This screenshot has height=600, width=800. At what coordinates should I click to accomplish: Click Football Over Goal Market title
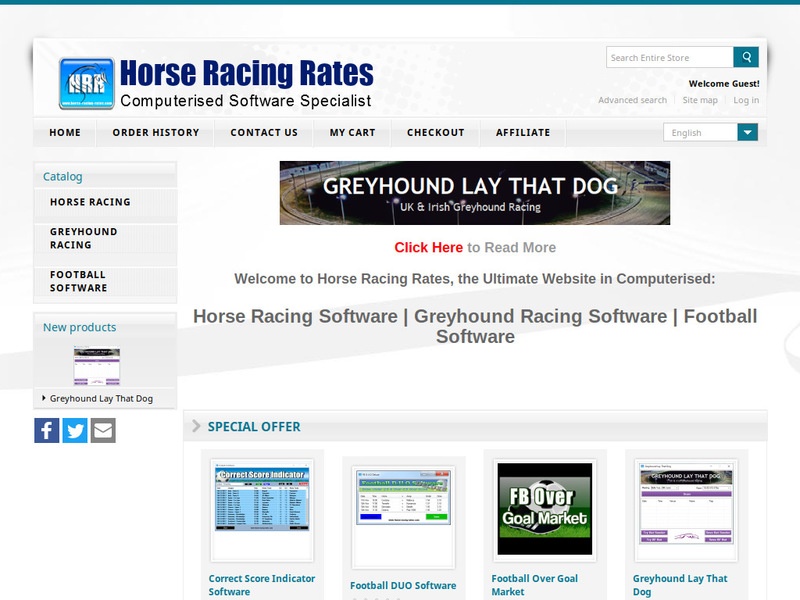click(535, 585)
